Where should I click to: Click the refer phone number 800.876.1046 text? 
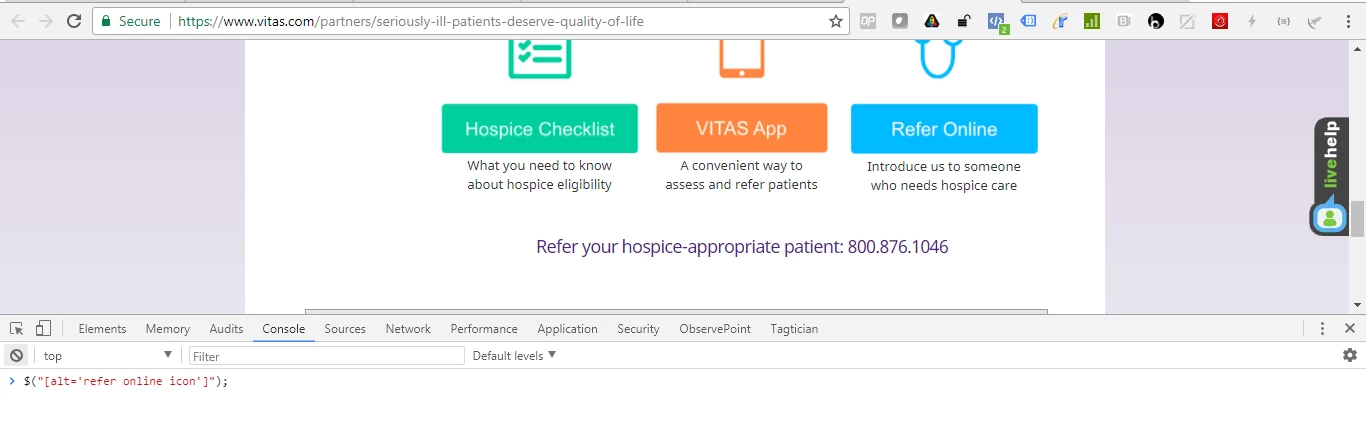pos(898,246)
